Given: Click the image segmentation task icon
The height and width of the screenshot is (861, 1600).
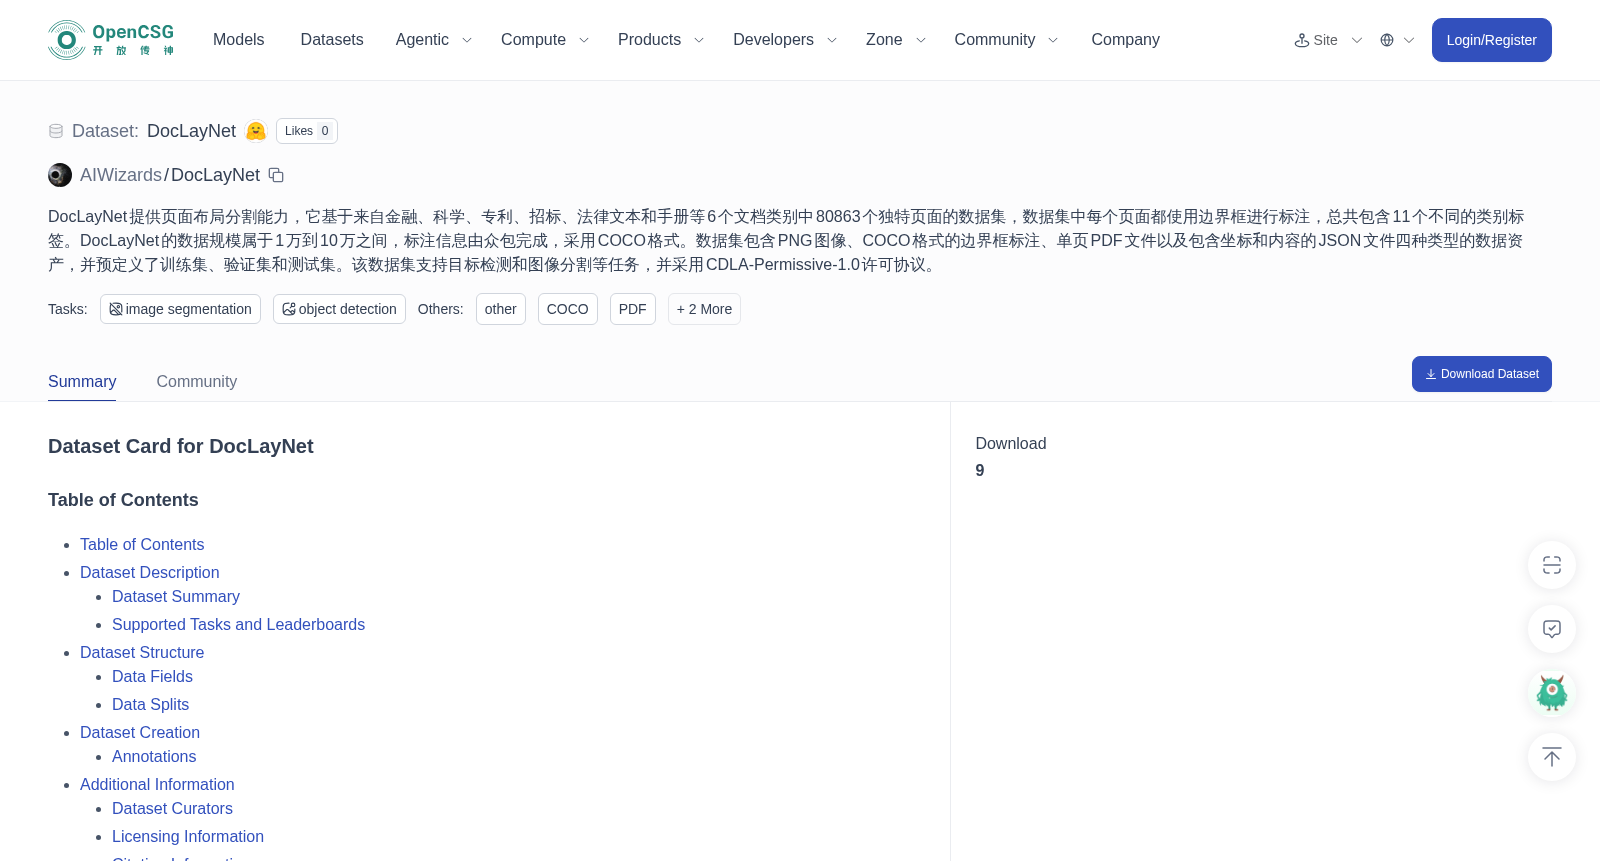Looking at the screenshot, I should click(x=116, y=309).
